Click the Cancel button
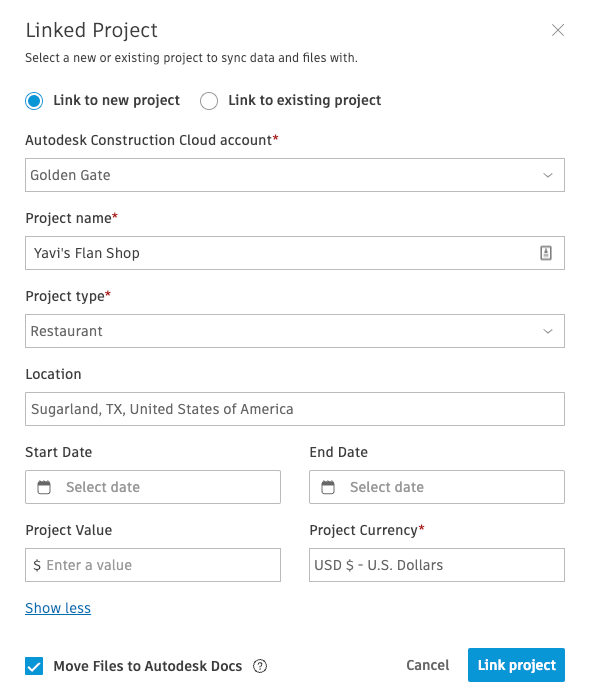Image resolution: width=592 pixels, height=695 pixels. 428,665
